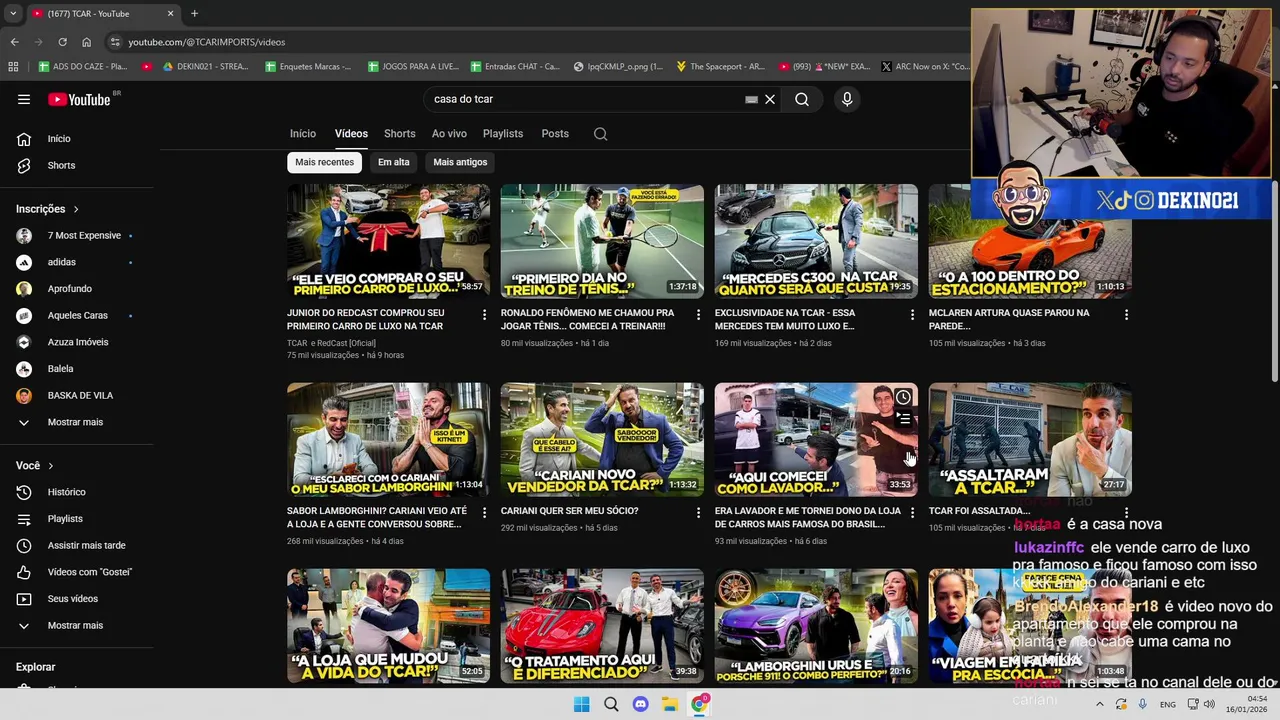Image resolution: width=1280 pixels, height=720 pixels.
Task: Open the YouTube hamburger guide menu
Action: 24,99
